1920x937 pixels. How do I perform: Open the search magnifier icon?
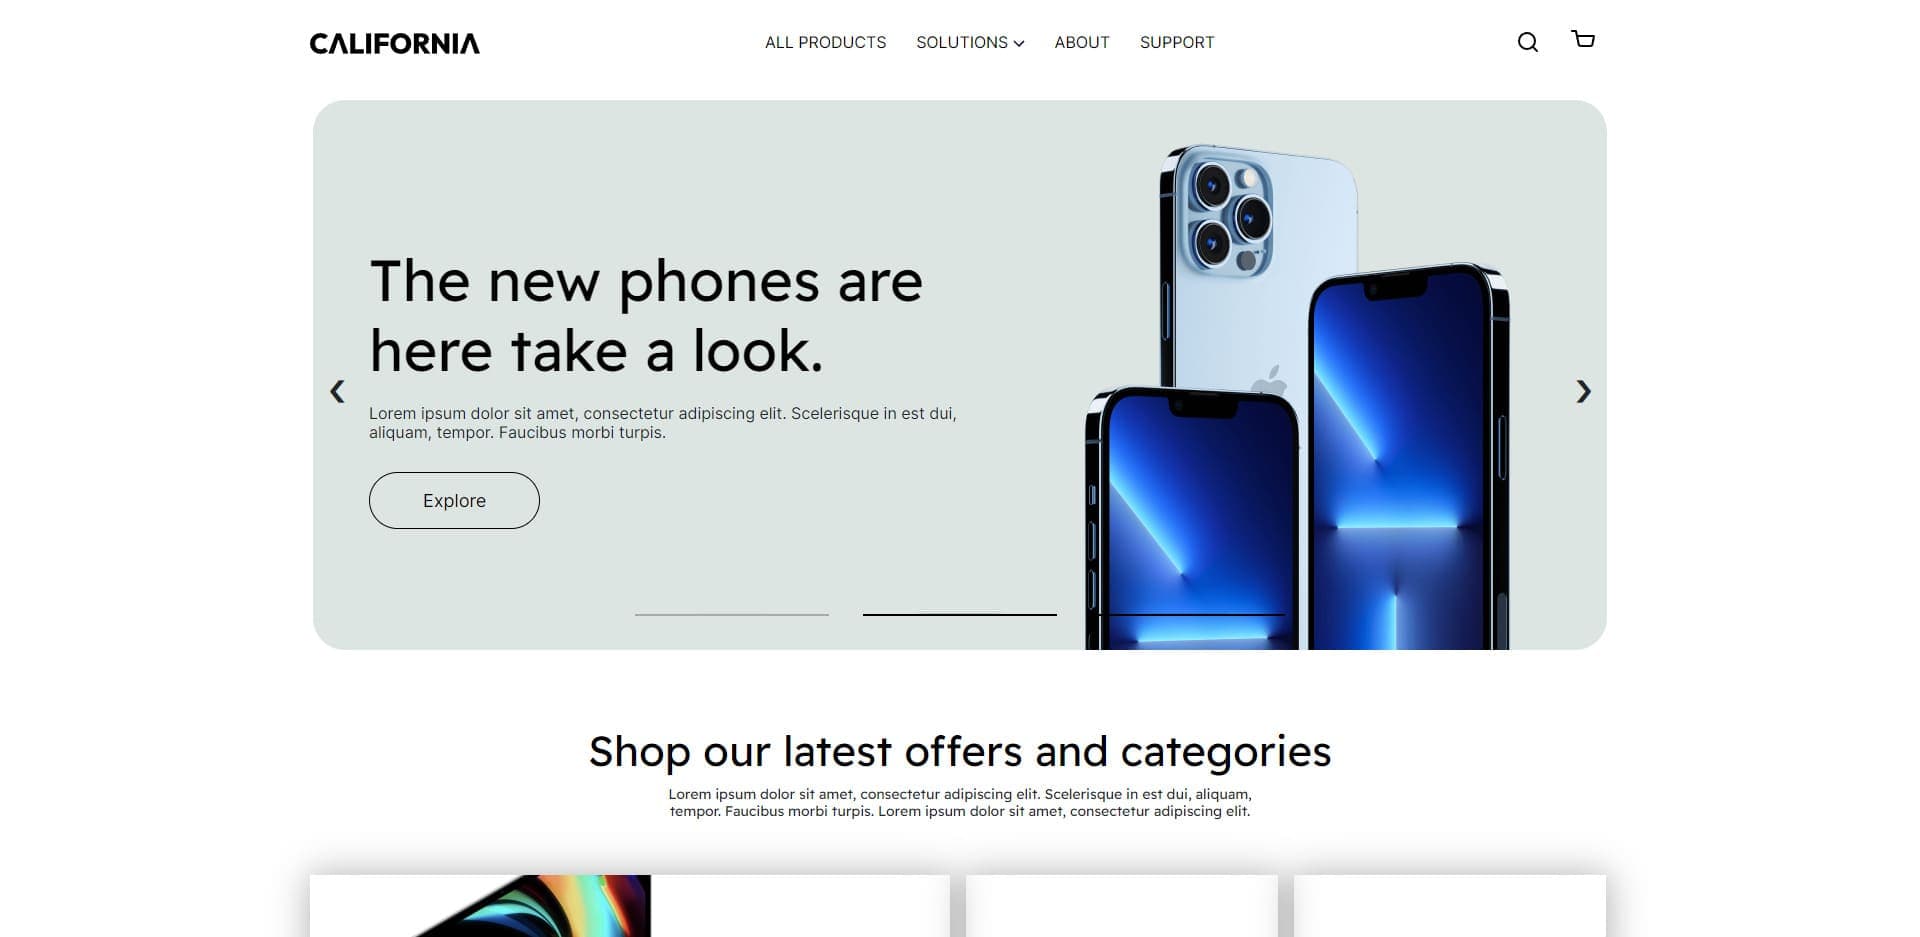coord(1527,42)
